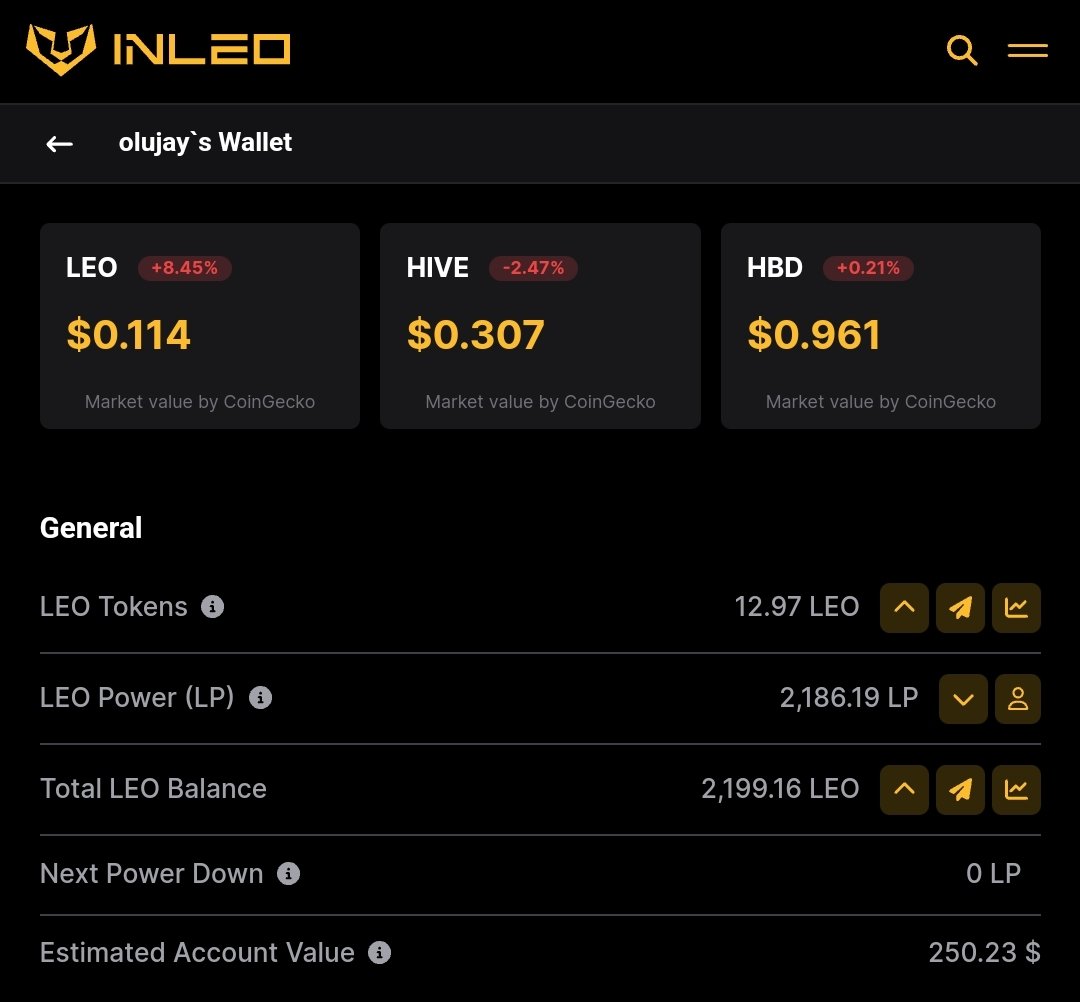The width and height of the screenshot is (1080, 1002).
Task: Open chart icon on Total LEO Balance row
Action: click(1016, 790)
